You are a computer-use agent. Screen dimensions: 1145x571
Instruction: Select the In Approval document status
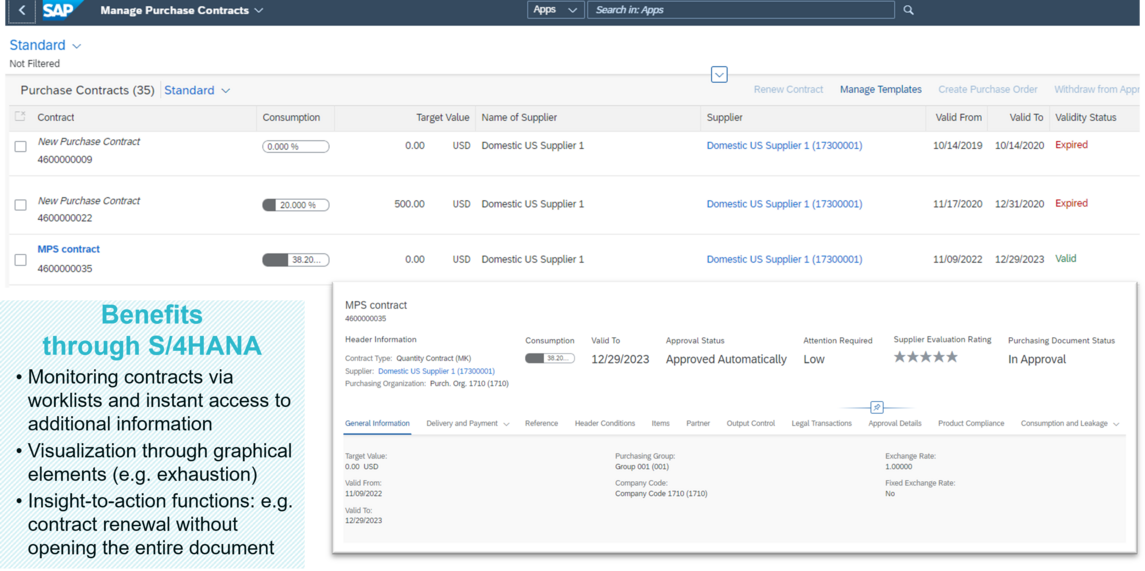pos(1037,359)
